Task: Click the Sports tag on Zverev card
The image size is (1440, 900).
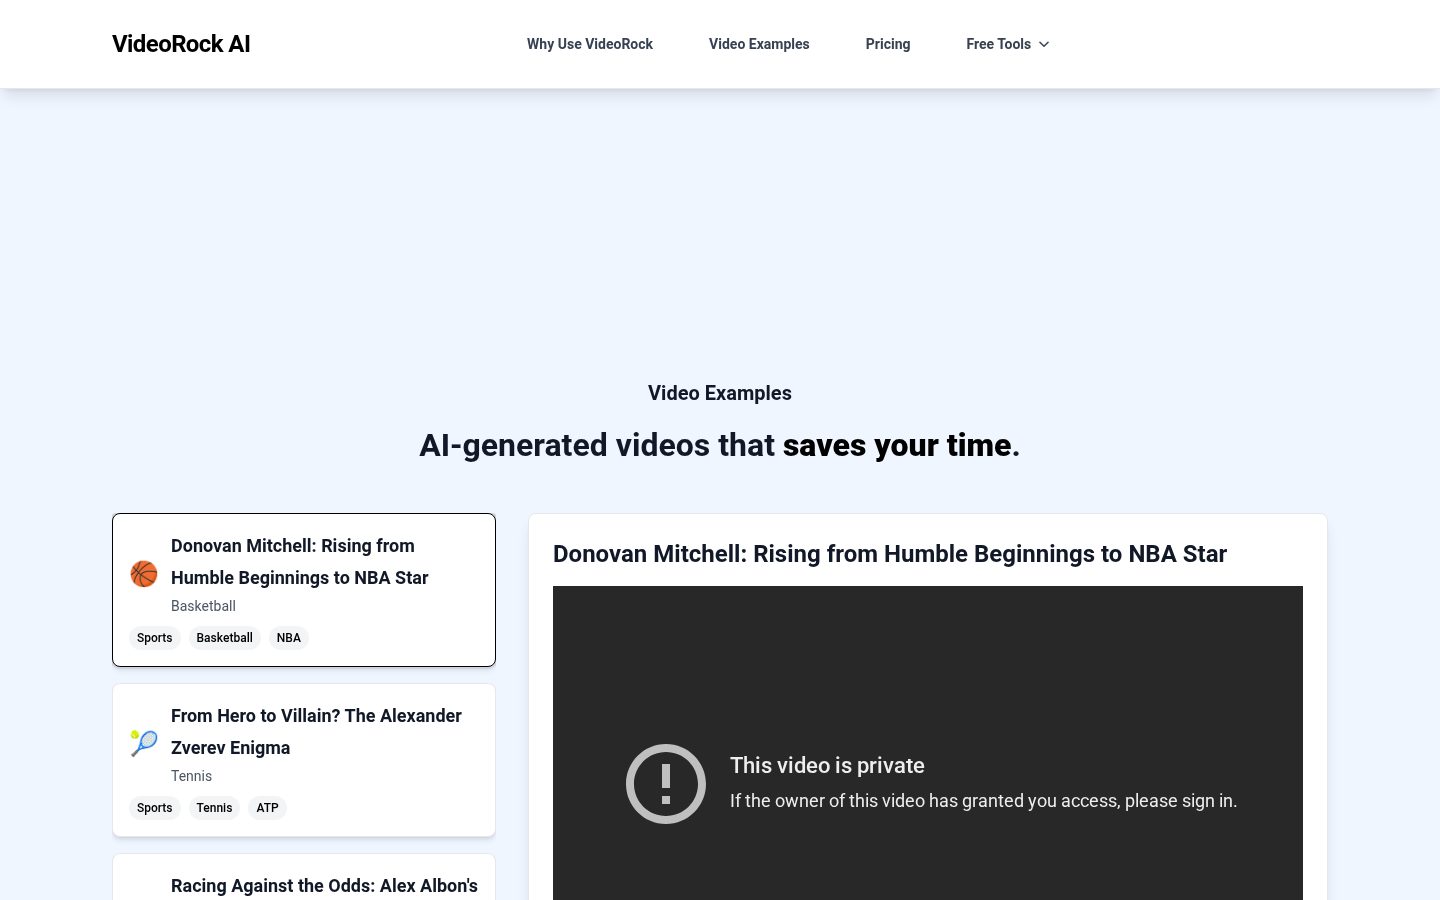Action: click(155, 808)
